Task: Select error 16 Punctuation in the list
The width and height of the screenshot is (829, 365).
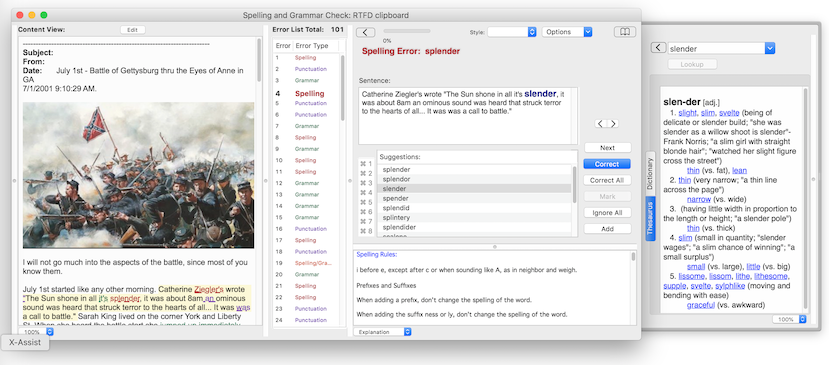Action: point(307,229)
